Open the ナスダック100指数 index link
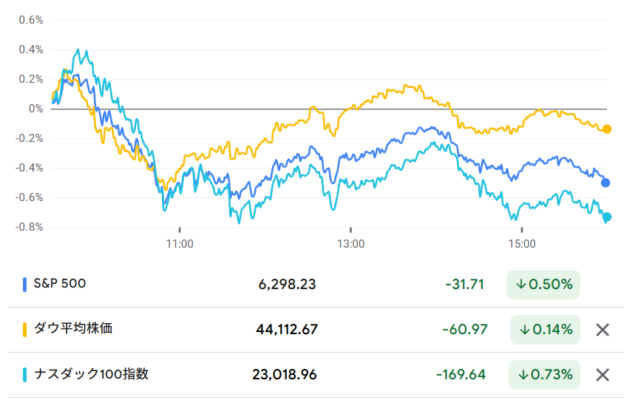The image size is (624, 400). point(91,374)
